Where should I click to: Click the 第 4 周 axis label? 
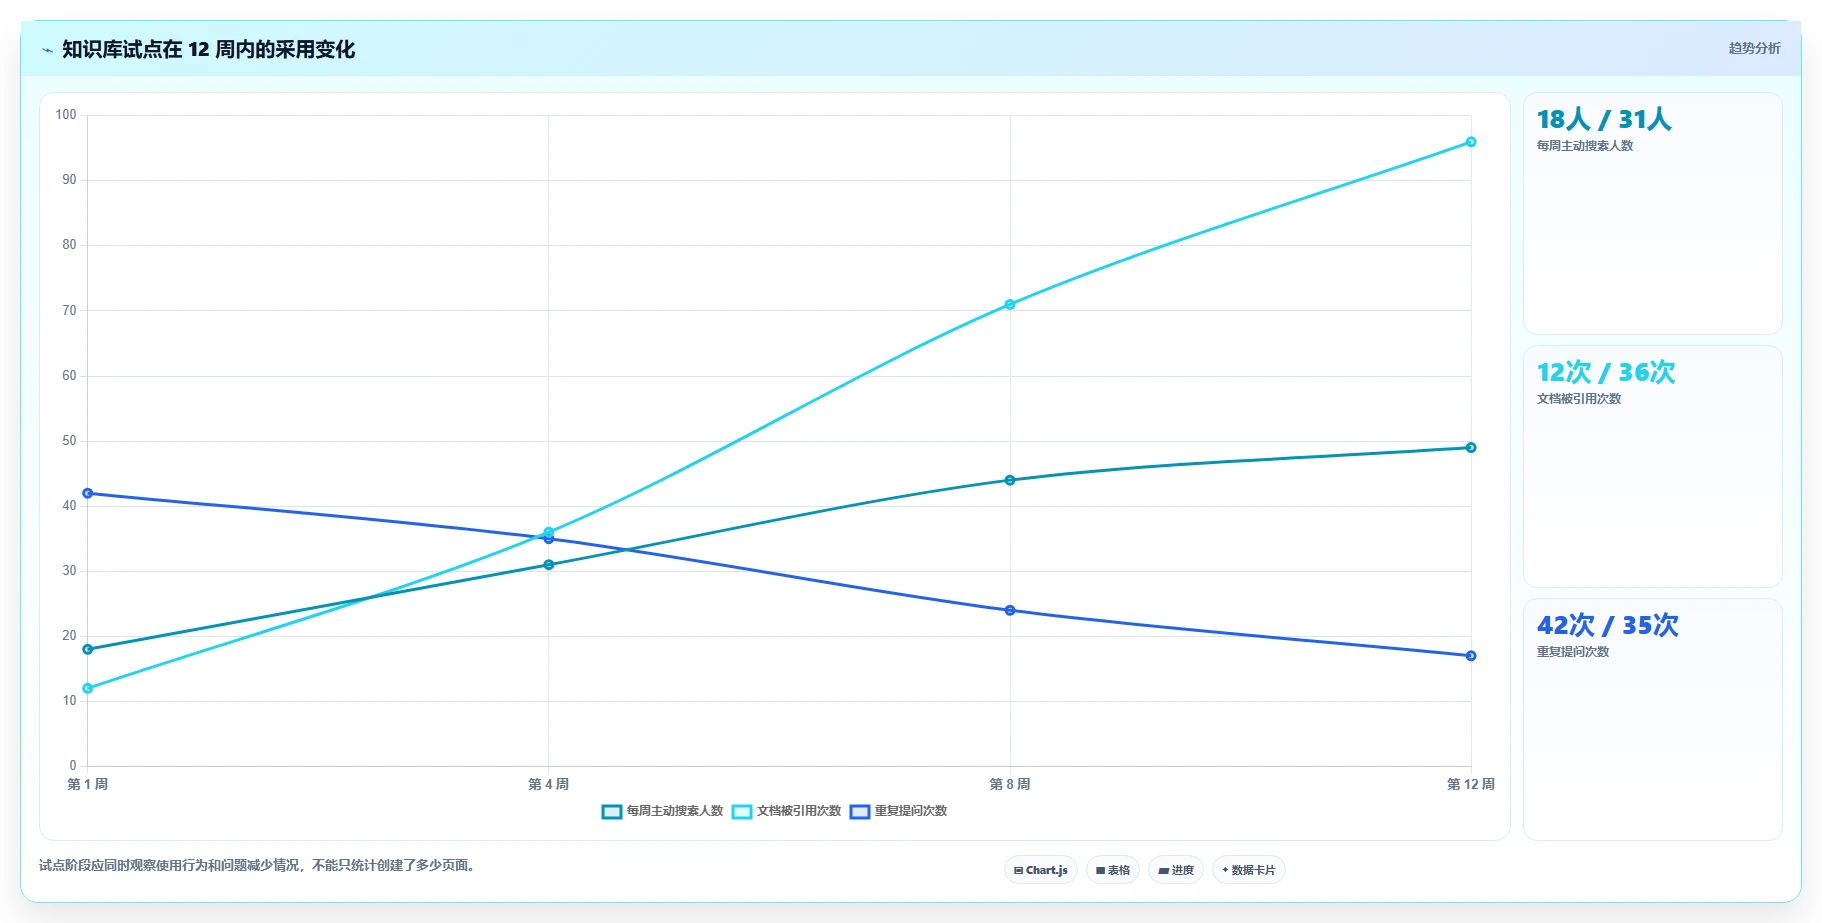(549, 784)
